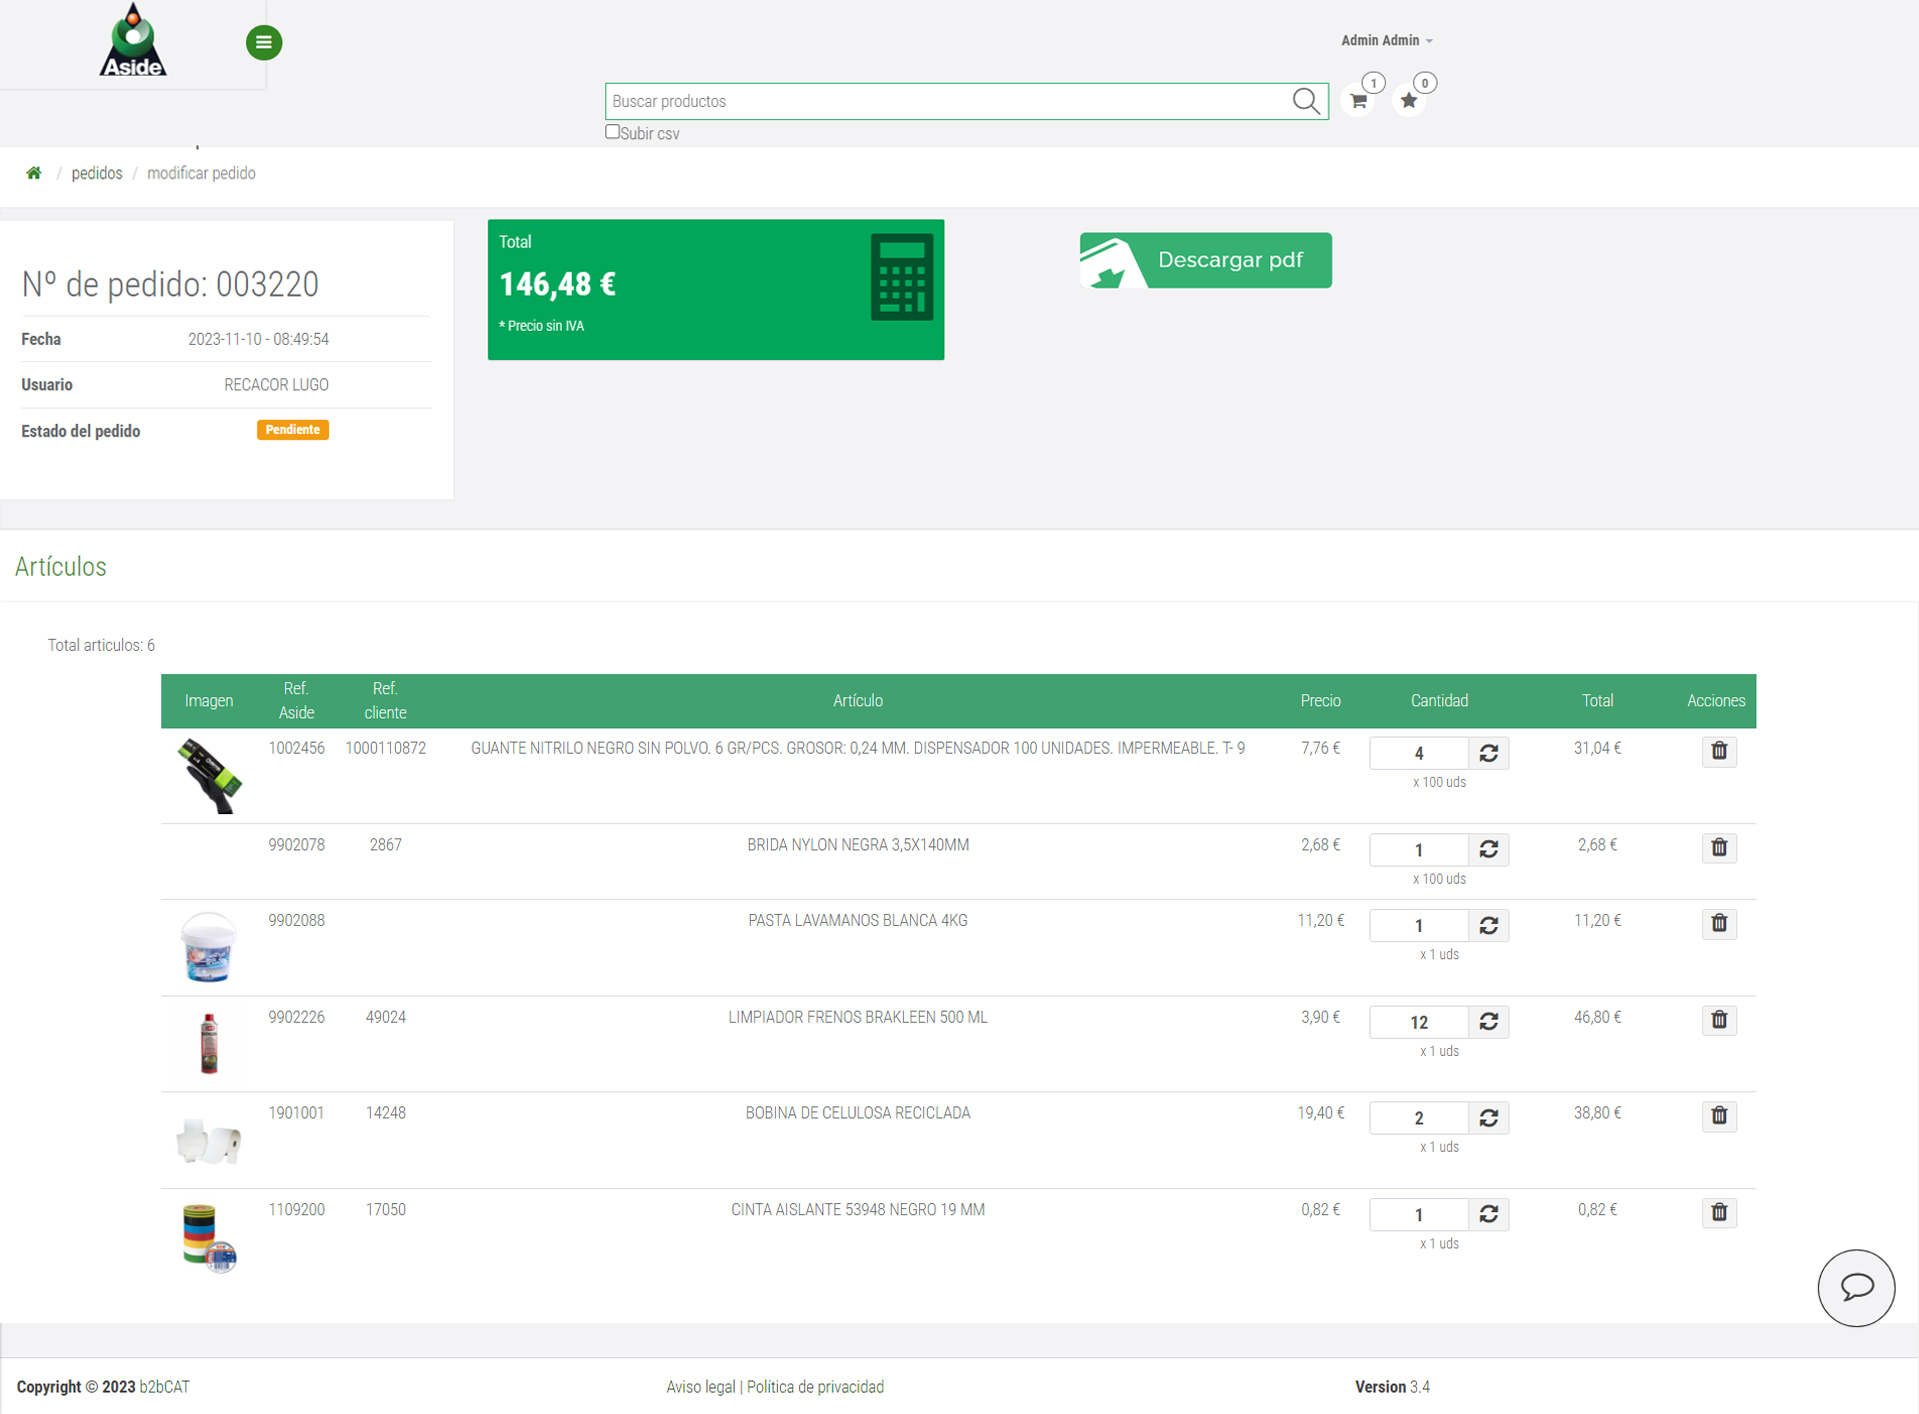Enable the Subir csv checkbox

[612, 132]
